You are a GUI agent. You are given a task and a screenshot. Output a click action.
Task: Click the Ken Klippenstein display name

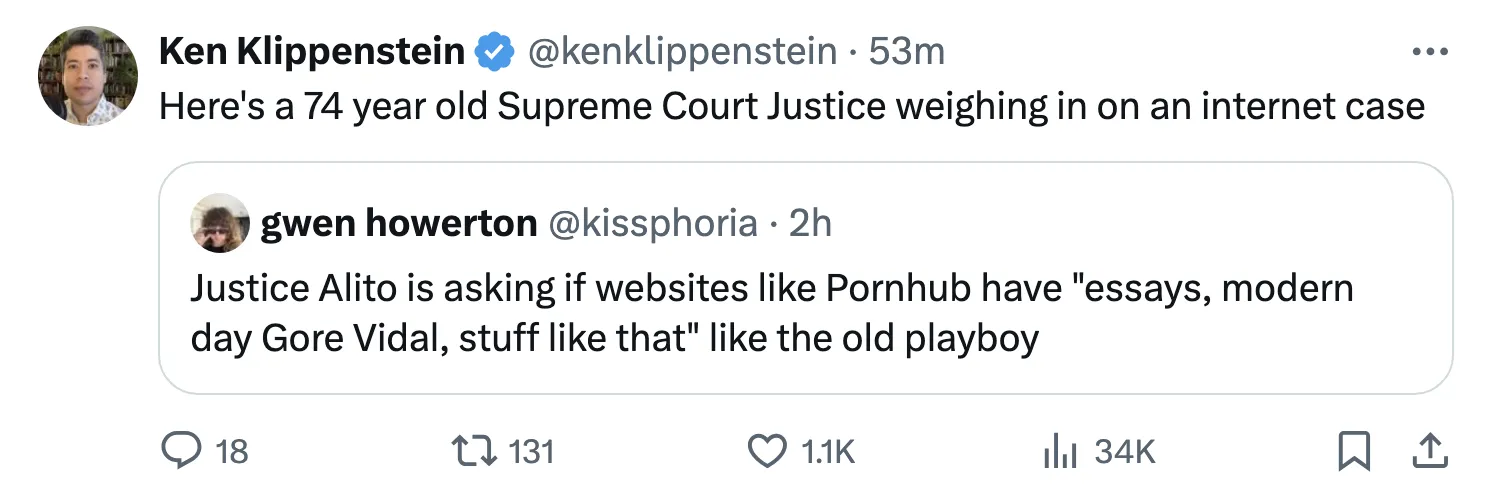312,51
